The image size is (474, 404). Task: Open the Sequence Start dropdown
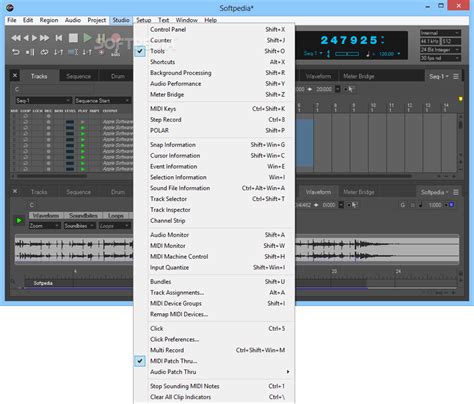(102, 100)
